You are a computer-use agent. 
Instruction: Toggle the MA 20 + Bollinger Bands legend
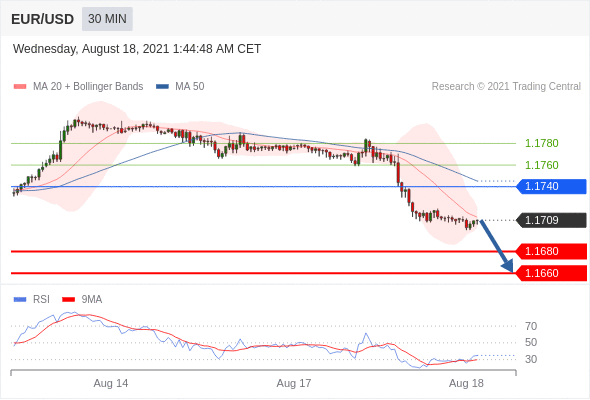click(x=88, y=87)
